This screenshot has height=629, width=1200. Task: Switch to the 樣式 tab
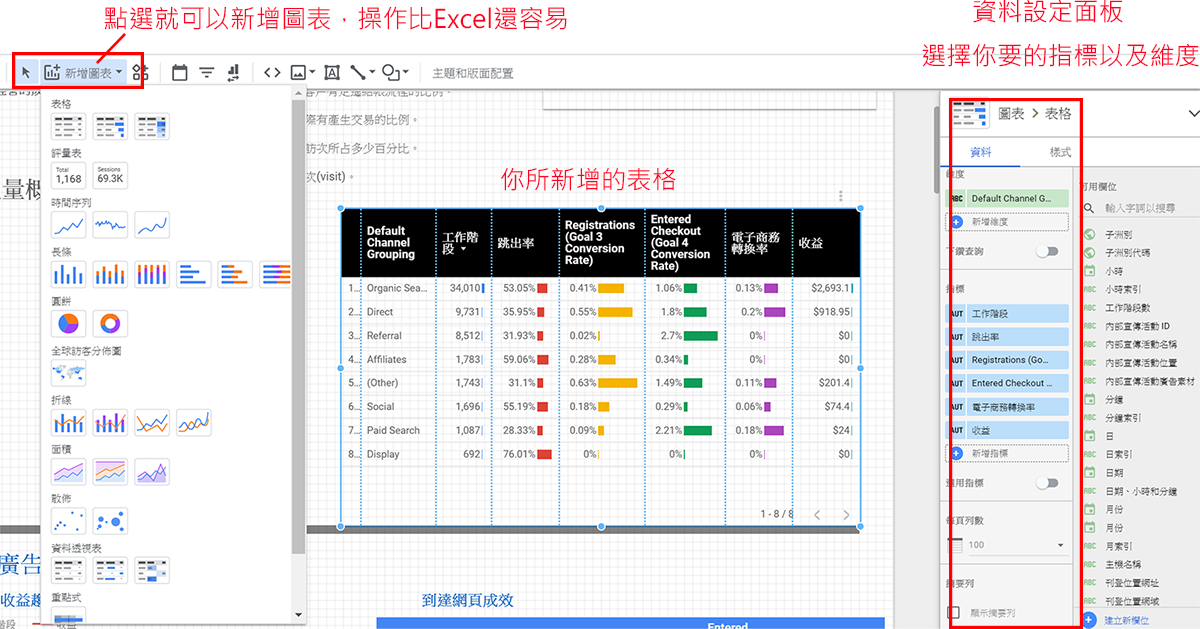[x=1060, y=152]
